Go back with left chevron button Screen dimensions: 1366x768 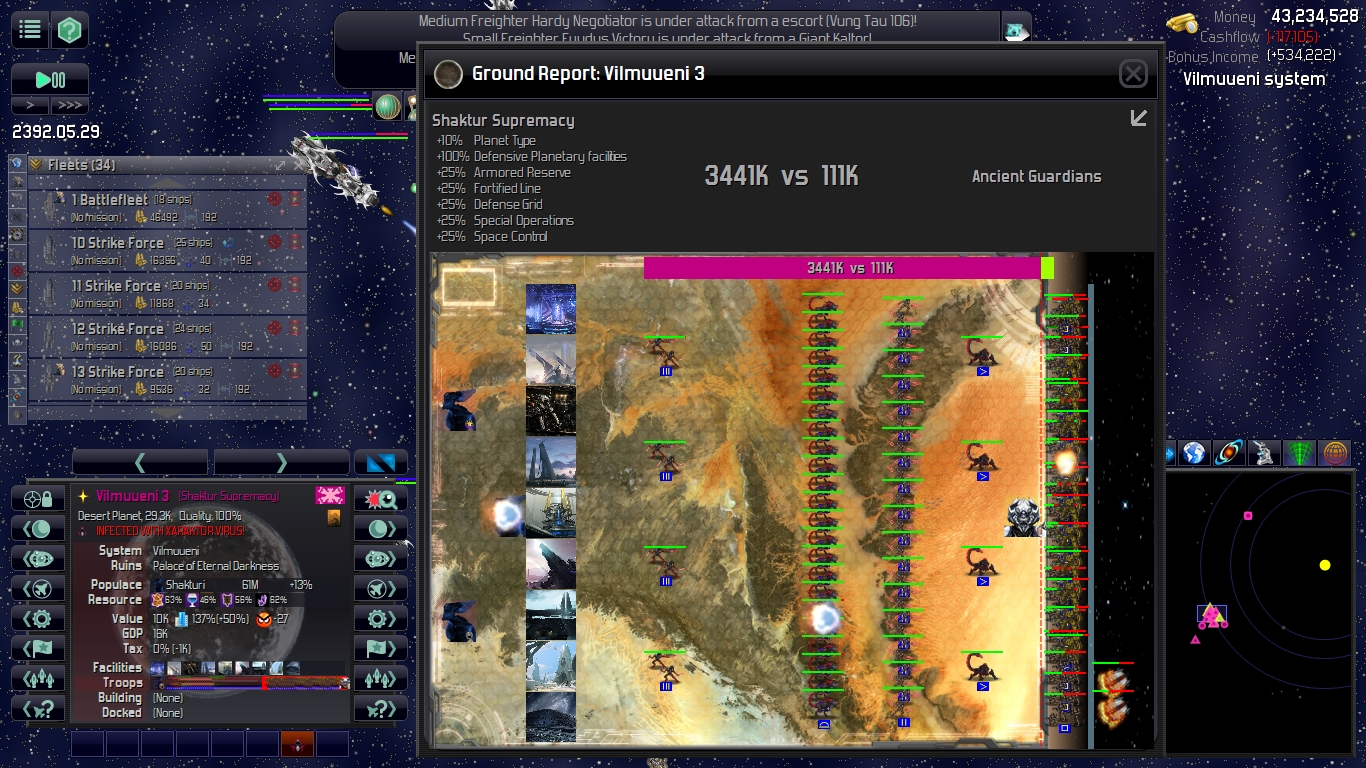[x=140, y=462]
